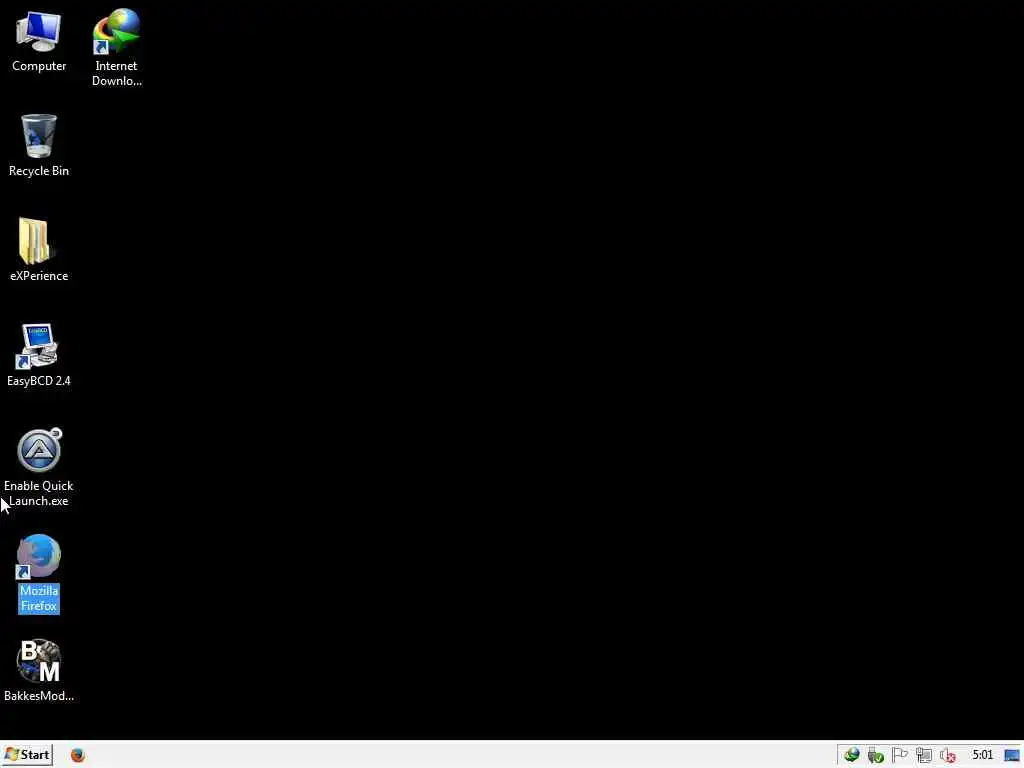Viewport: 1024px width, 768px height.
Task: Select the EasyBCD 2.4 shortcut
Action: [39, 355]
